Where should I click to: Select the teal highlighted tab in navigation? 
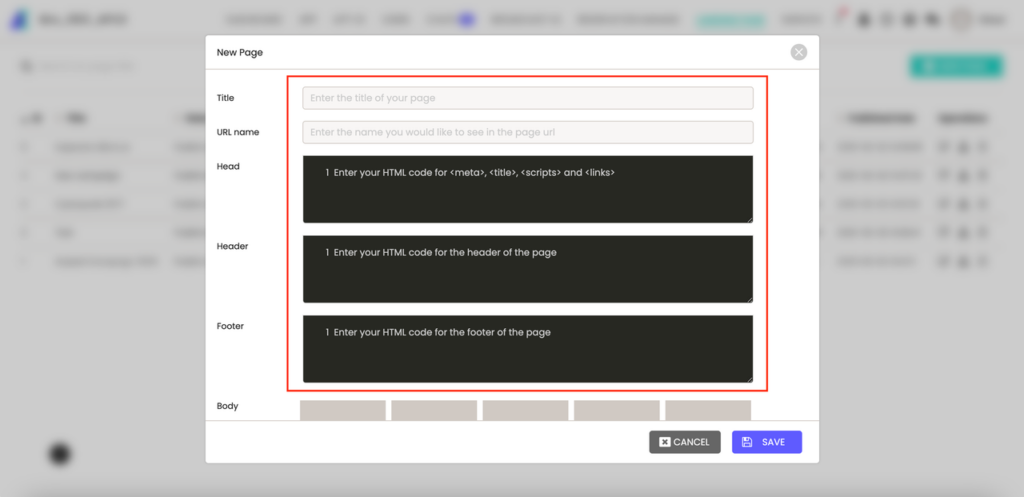coord(731,19)
